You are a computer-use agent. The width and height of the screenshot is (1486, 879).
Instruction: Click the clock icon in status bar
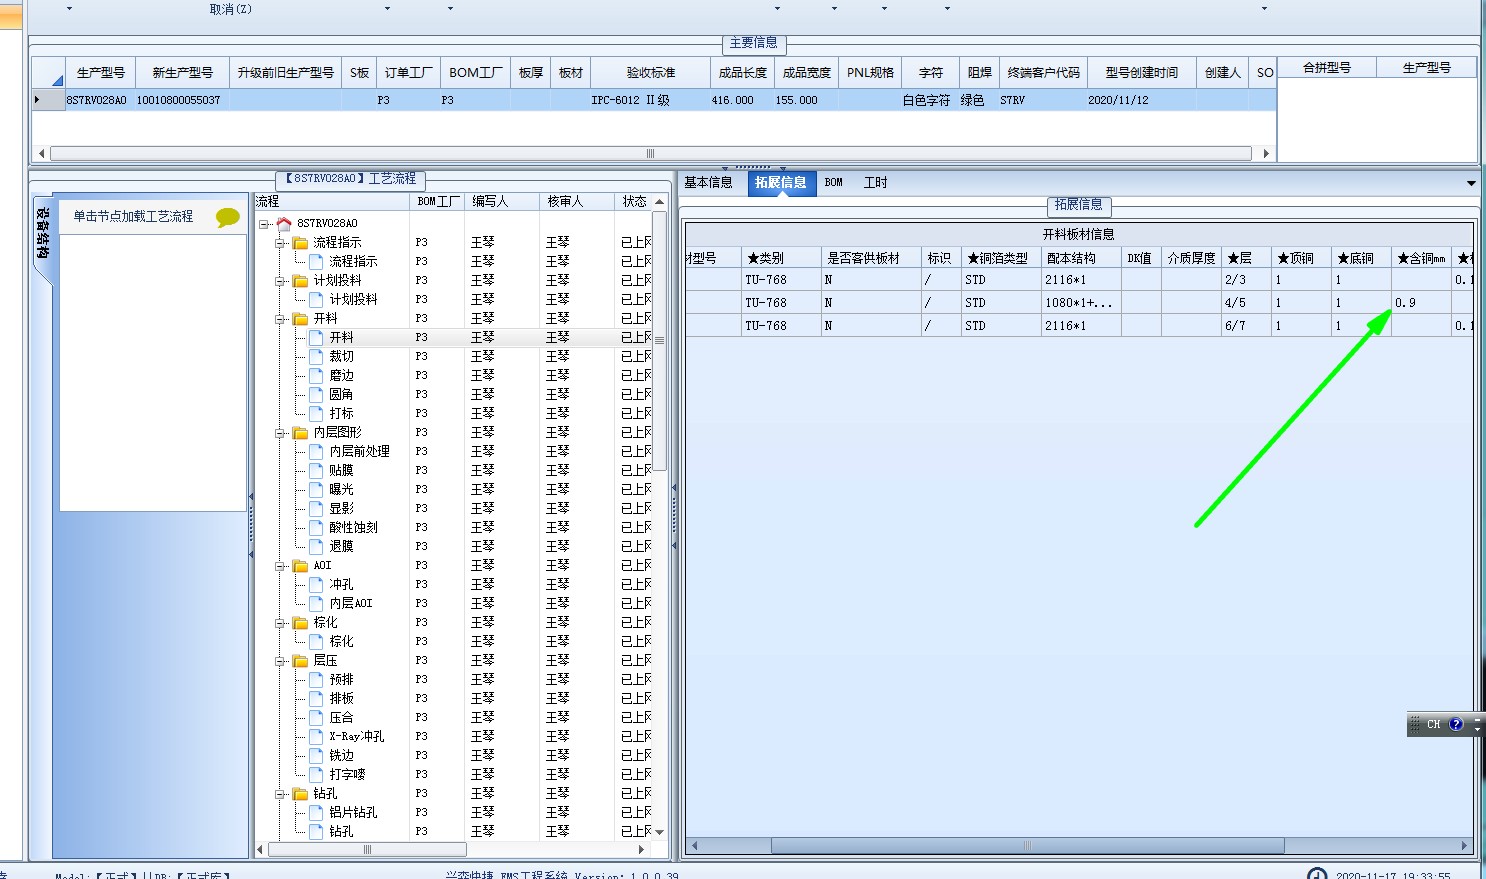(1317, 873)
